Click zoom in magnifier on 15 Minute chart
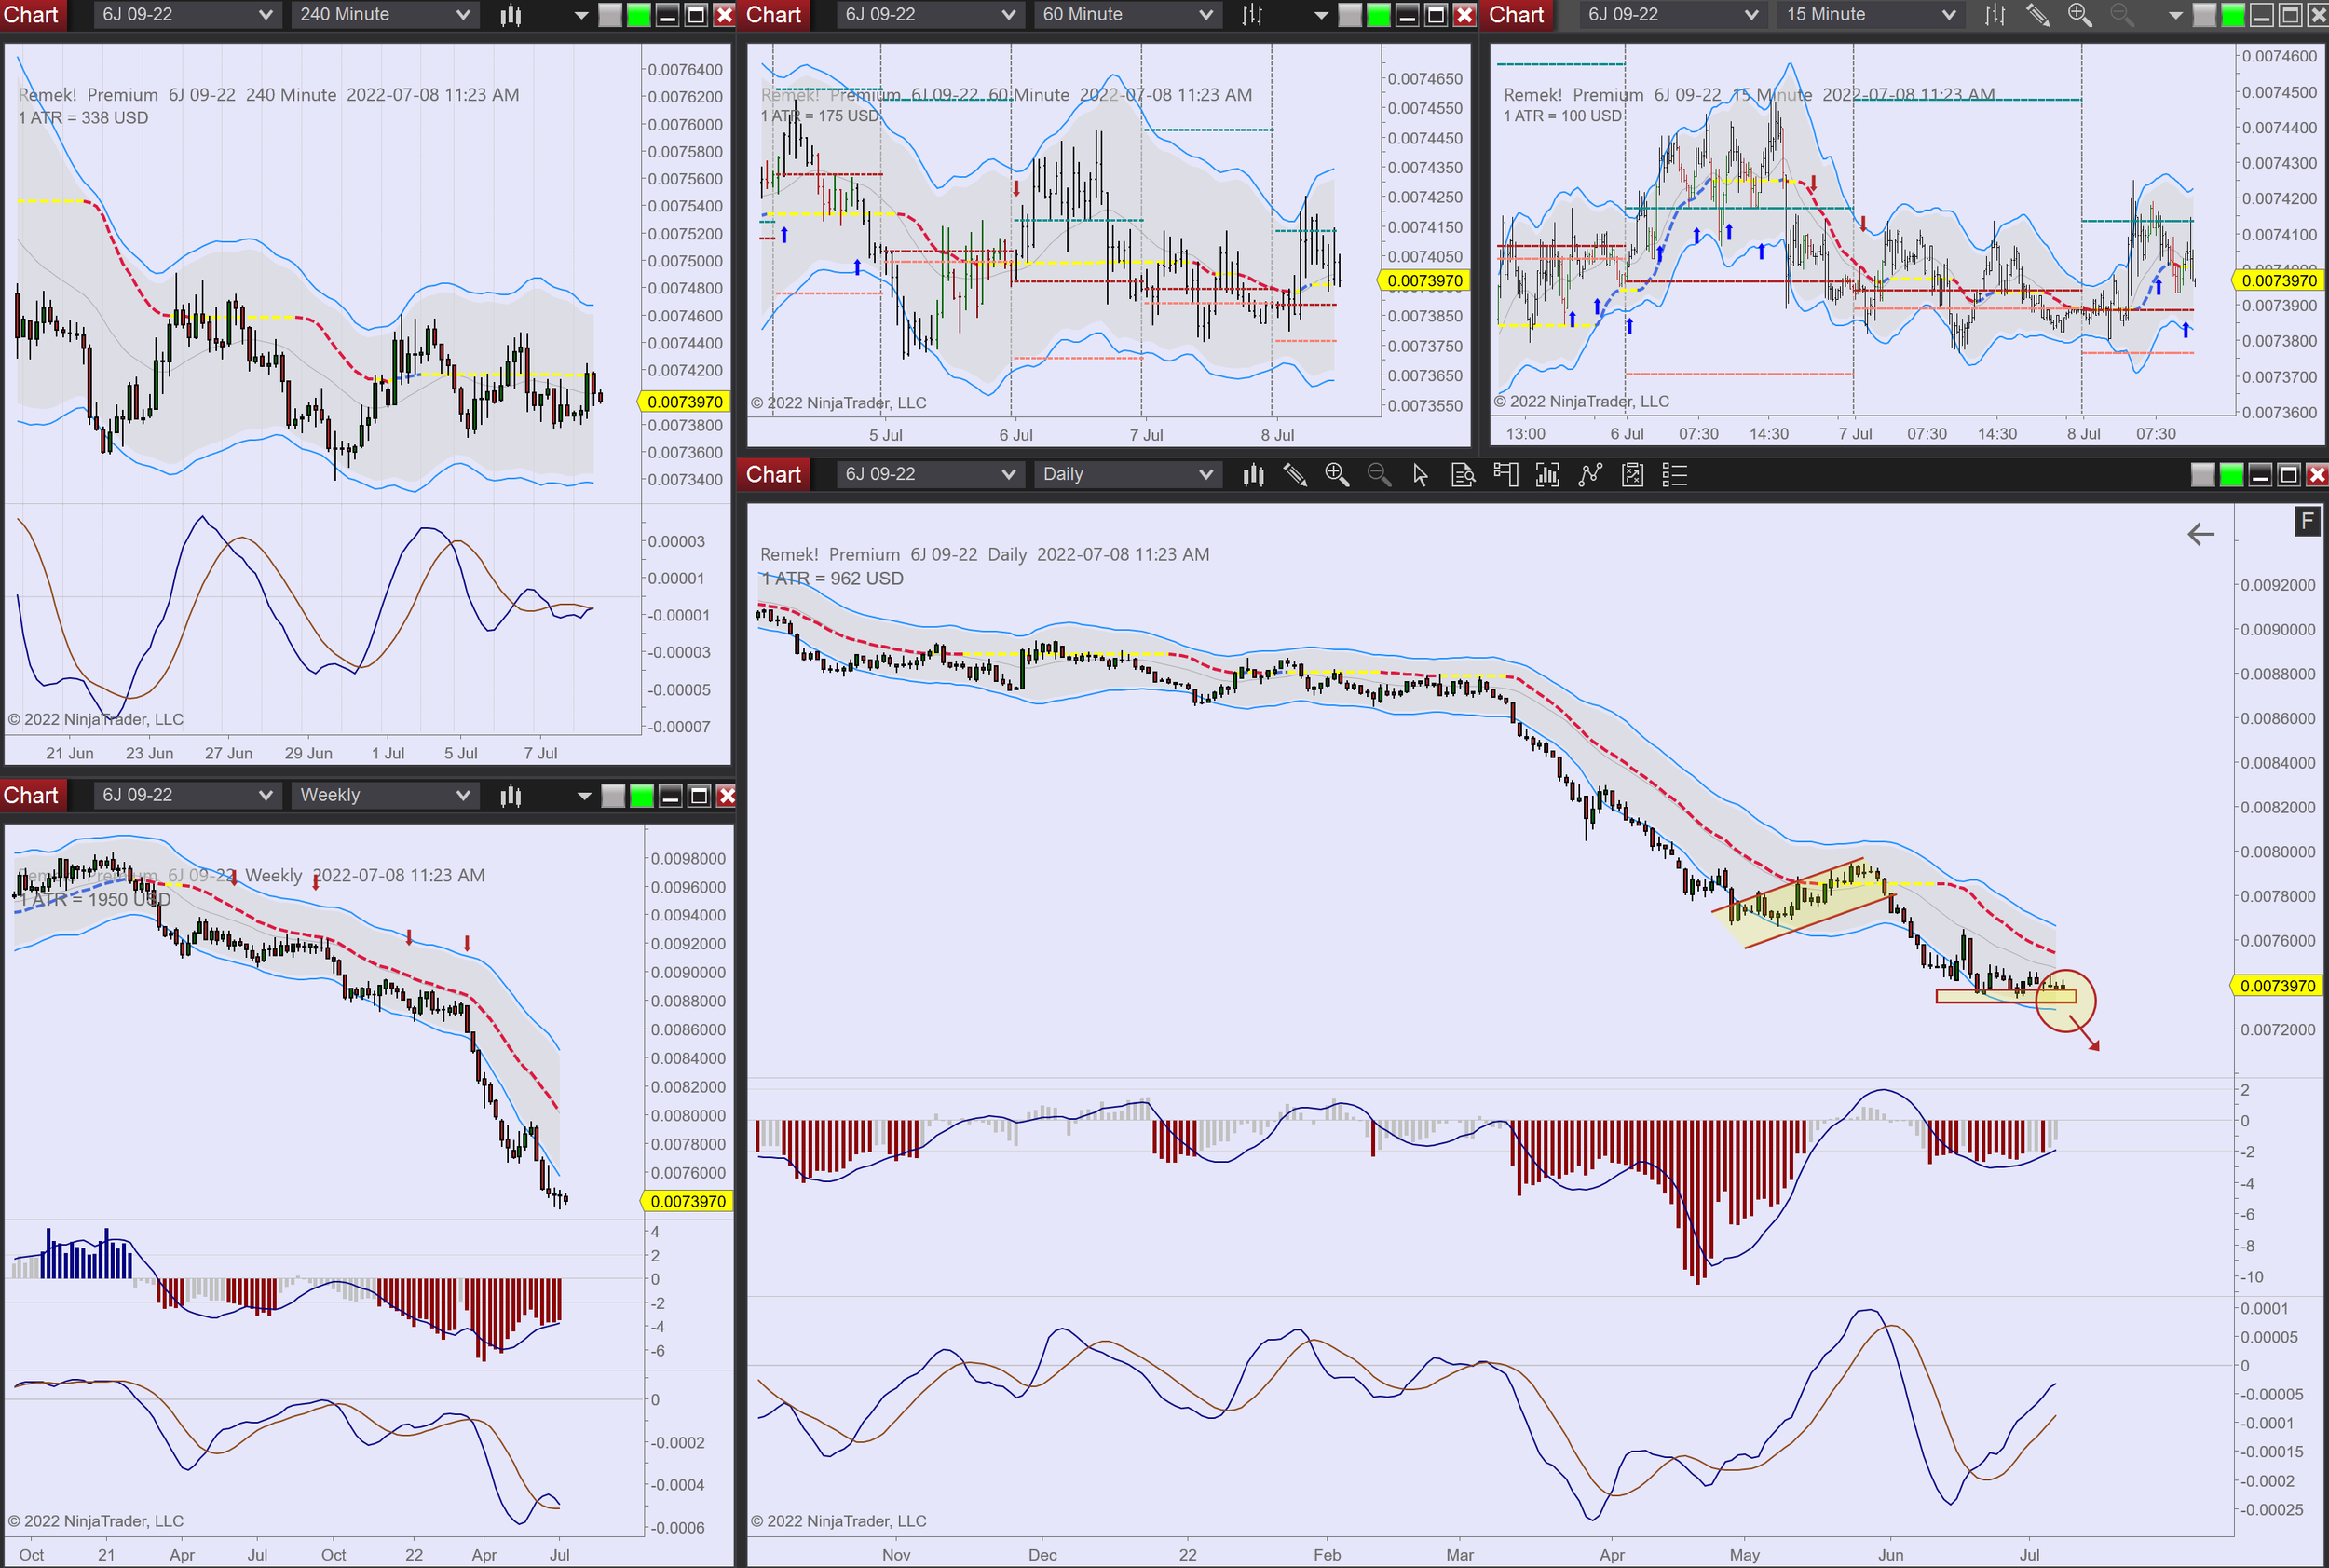 [2080, 15]
